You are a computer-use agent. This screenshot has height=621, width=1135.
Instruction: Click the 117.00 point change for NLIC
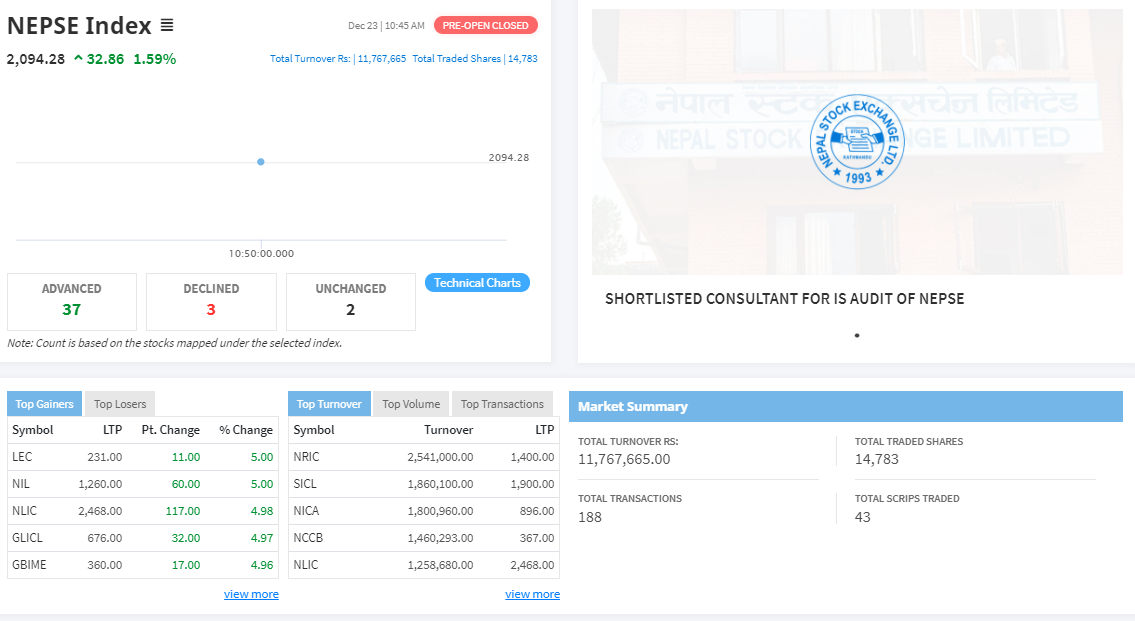click(183, 511)
